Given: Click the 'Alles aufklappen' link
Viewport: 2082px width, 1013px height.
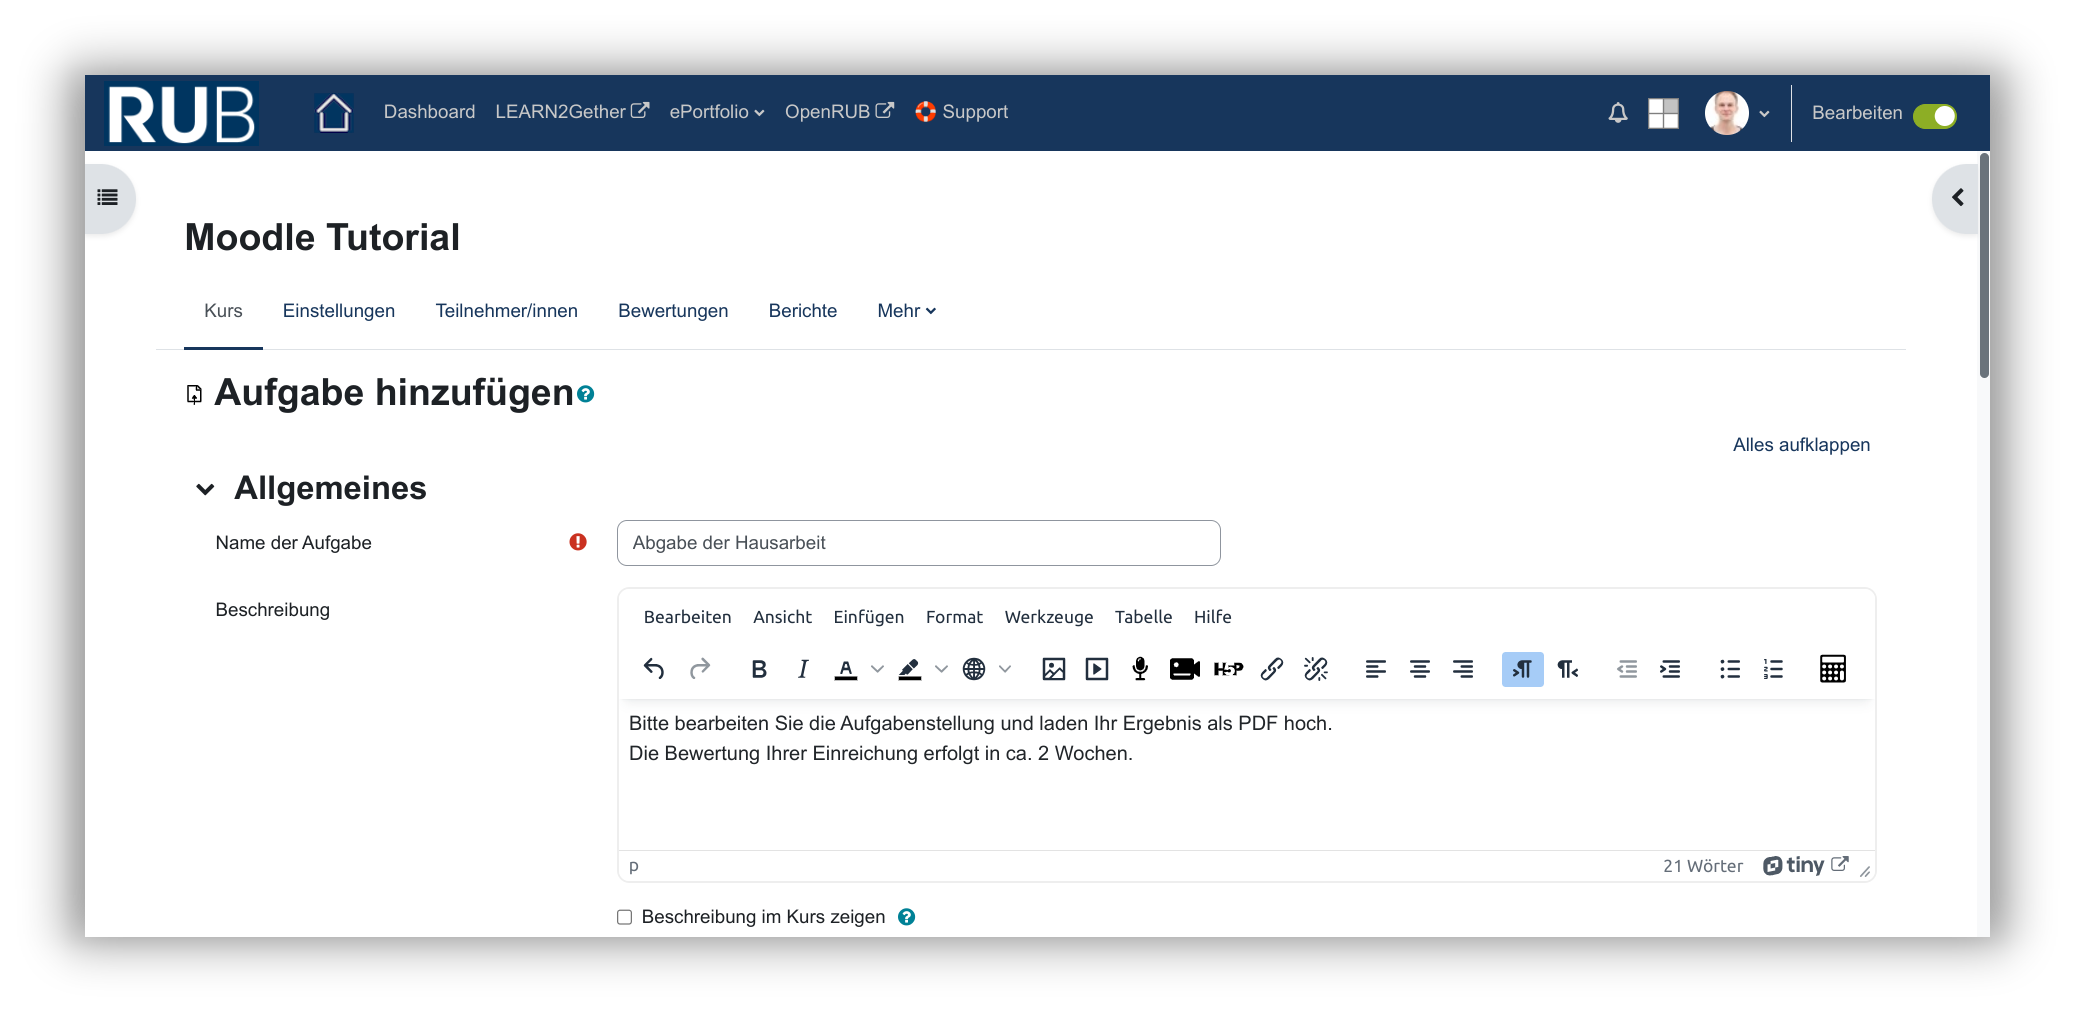Looking at the screenshot, I should [1800, 445].
